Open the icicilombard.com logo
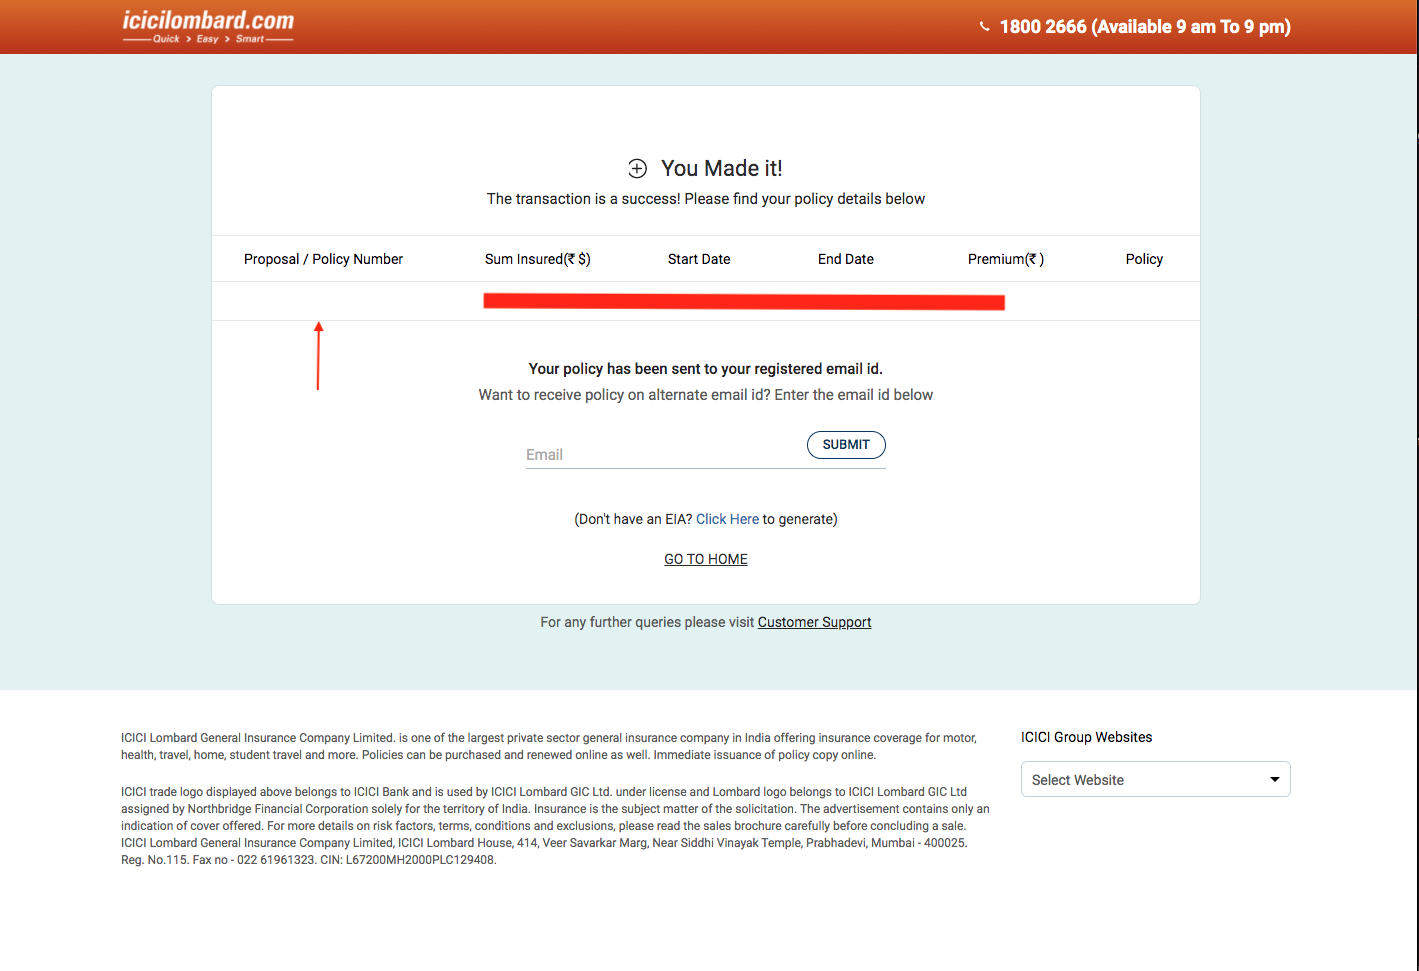 (x=208, y=27)
